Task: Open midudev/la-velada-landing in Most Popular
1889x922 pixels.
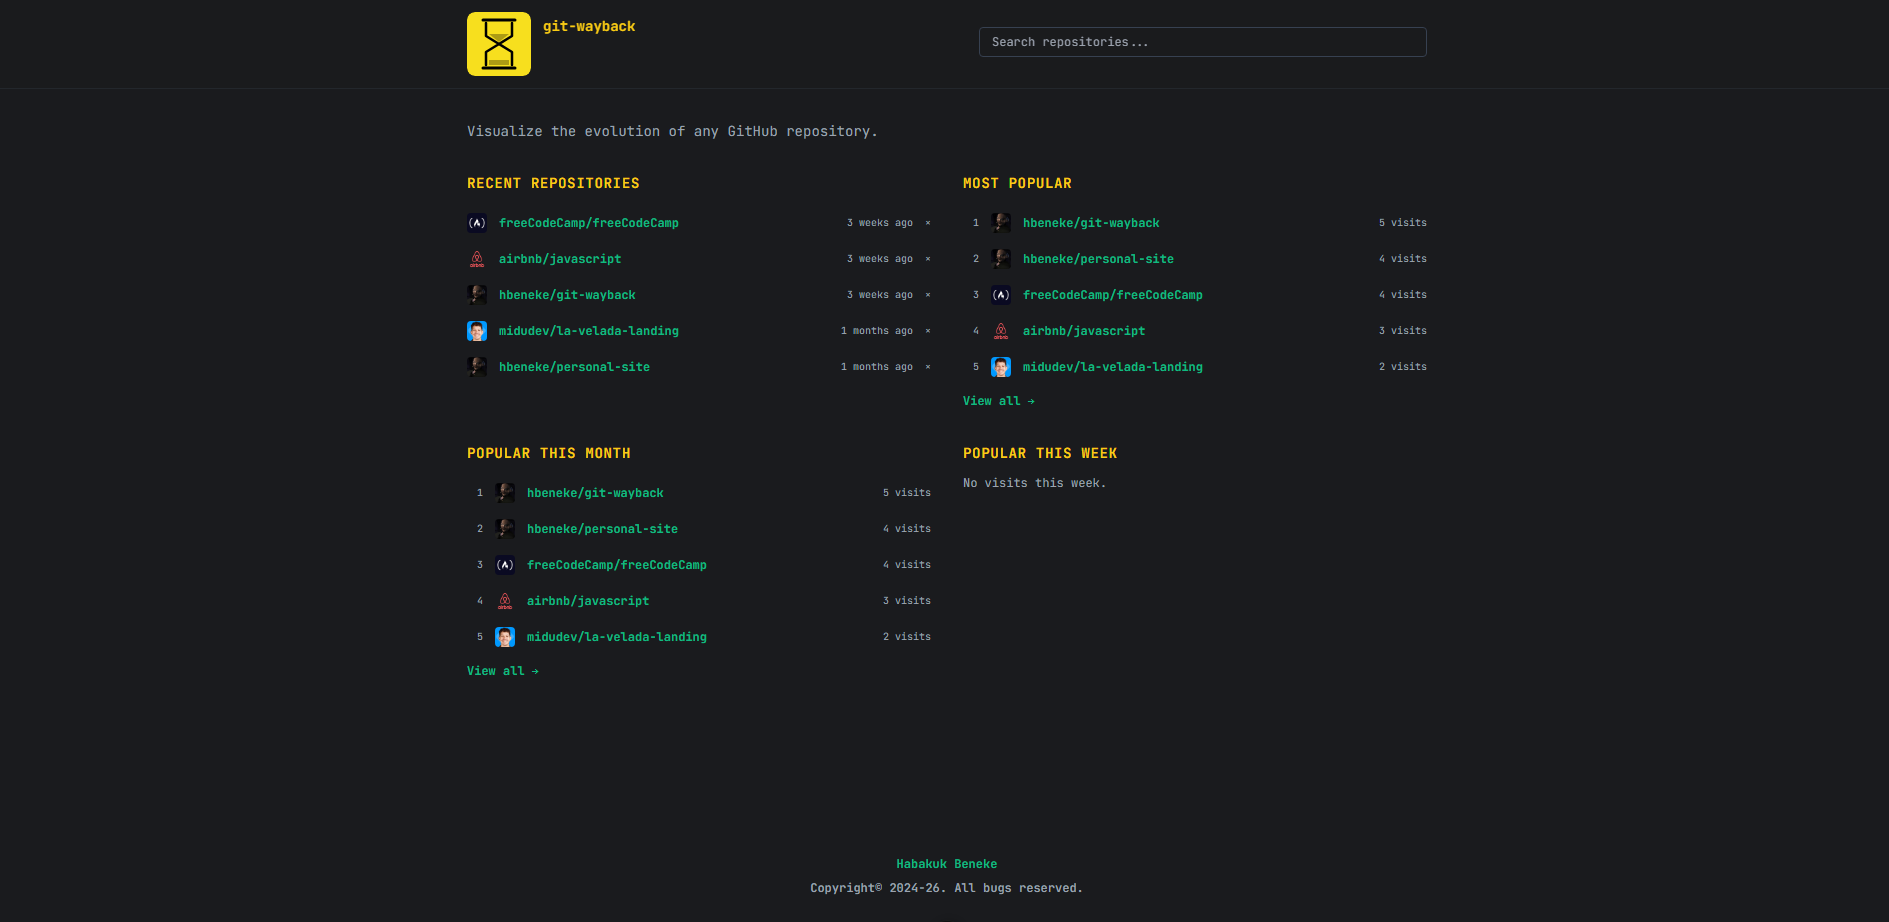Action: point(1113,367)
